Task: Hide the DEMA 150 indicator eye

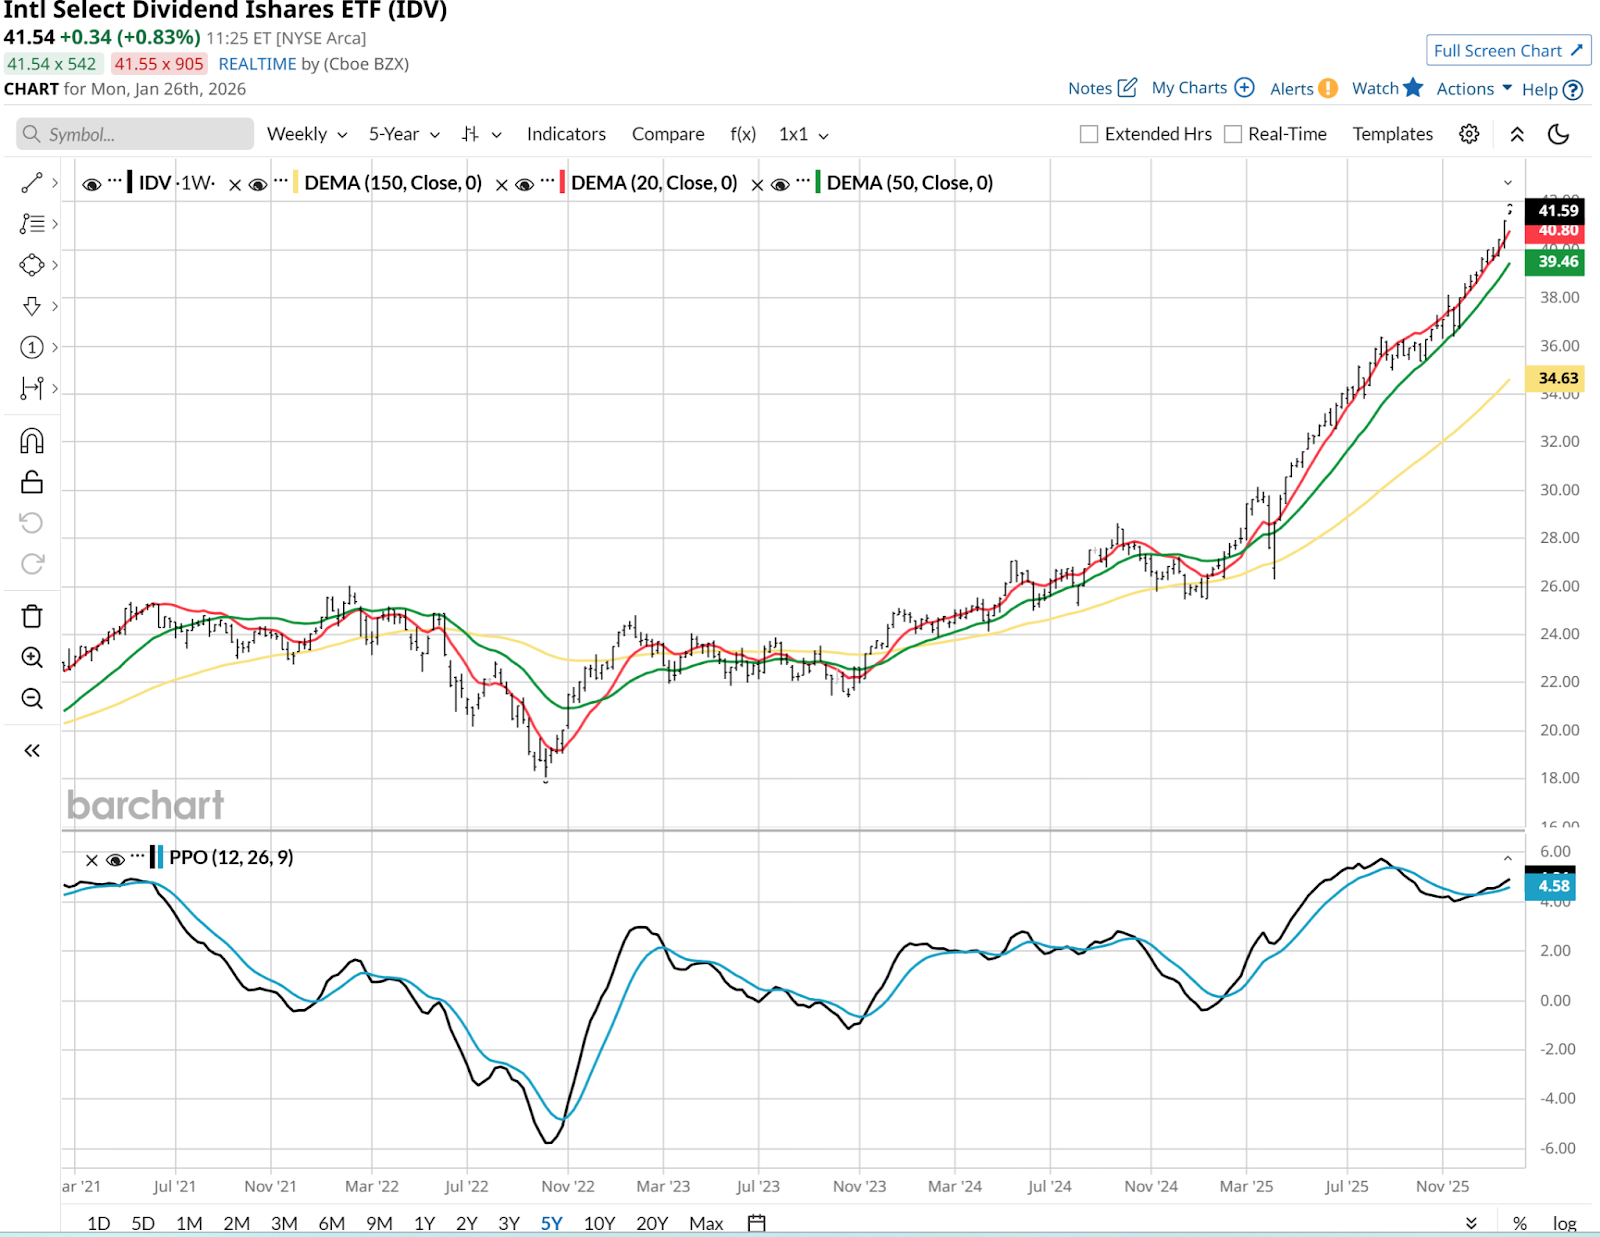Action: click(258, 184)
